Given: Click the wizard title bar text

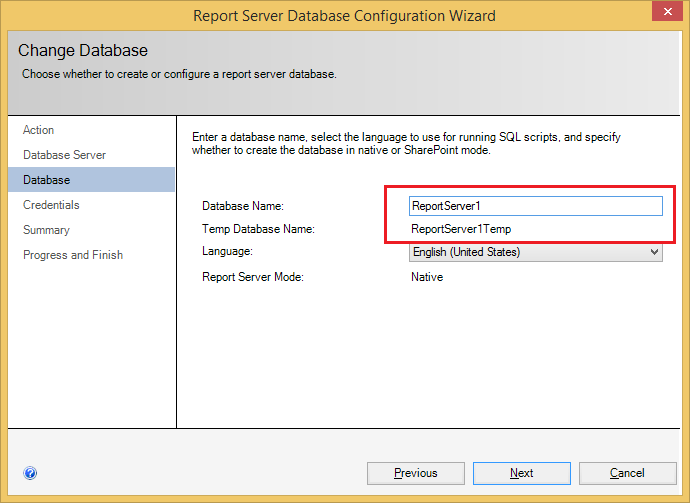Looking at the screenshot, I should 344,16.
